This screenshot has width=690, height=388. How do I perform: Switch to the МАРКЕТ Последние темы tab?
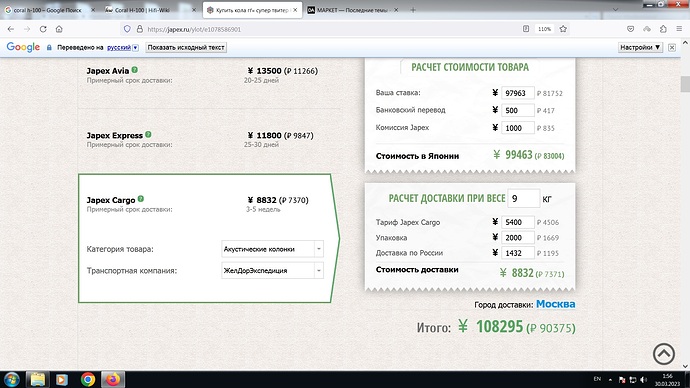click(x=353, y=10)
